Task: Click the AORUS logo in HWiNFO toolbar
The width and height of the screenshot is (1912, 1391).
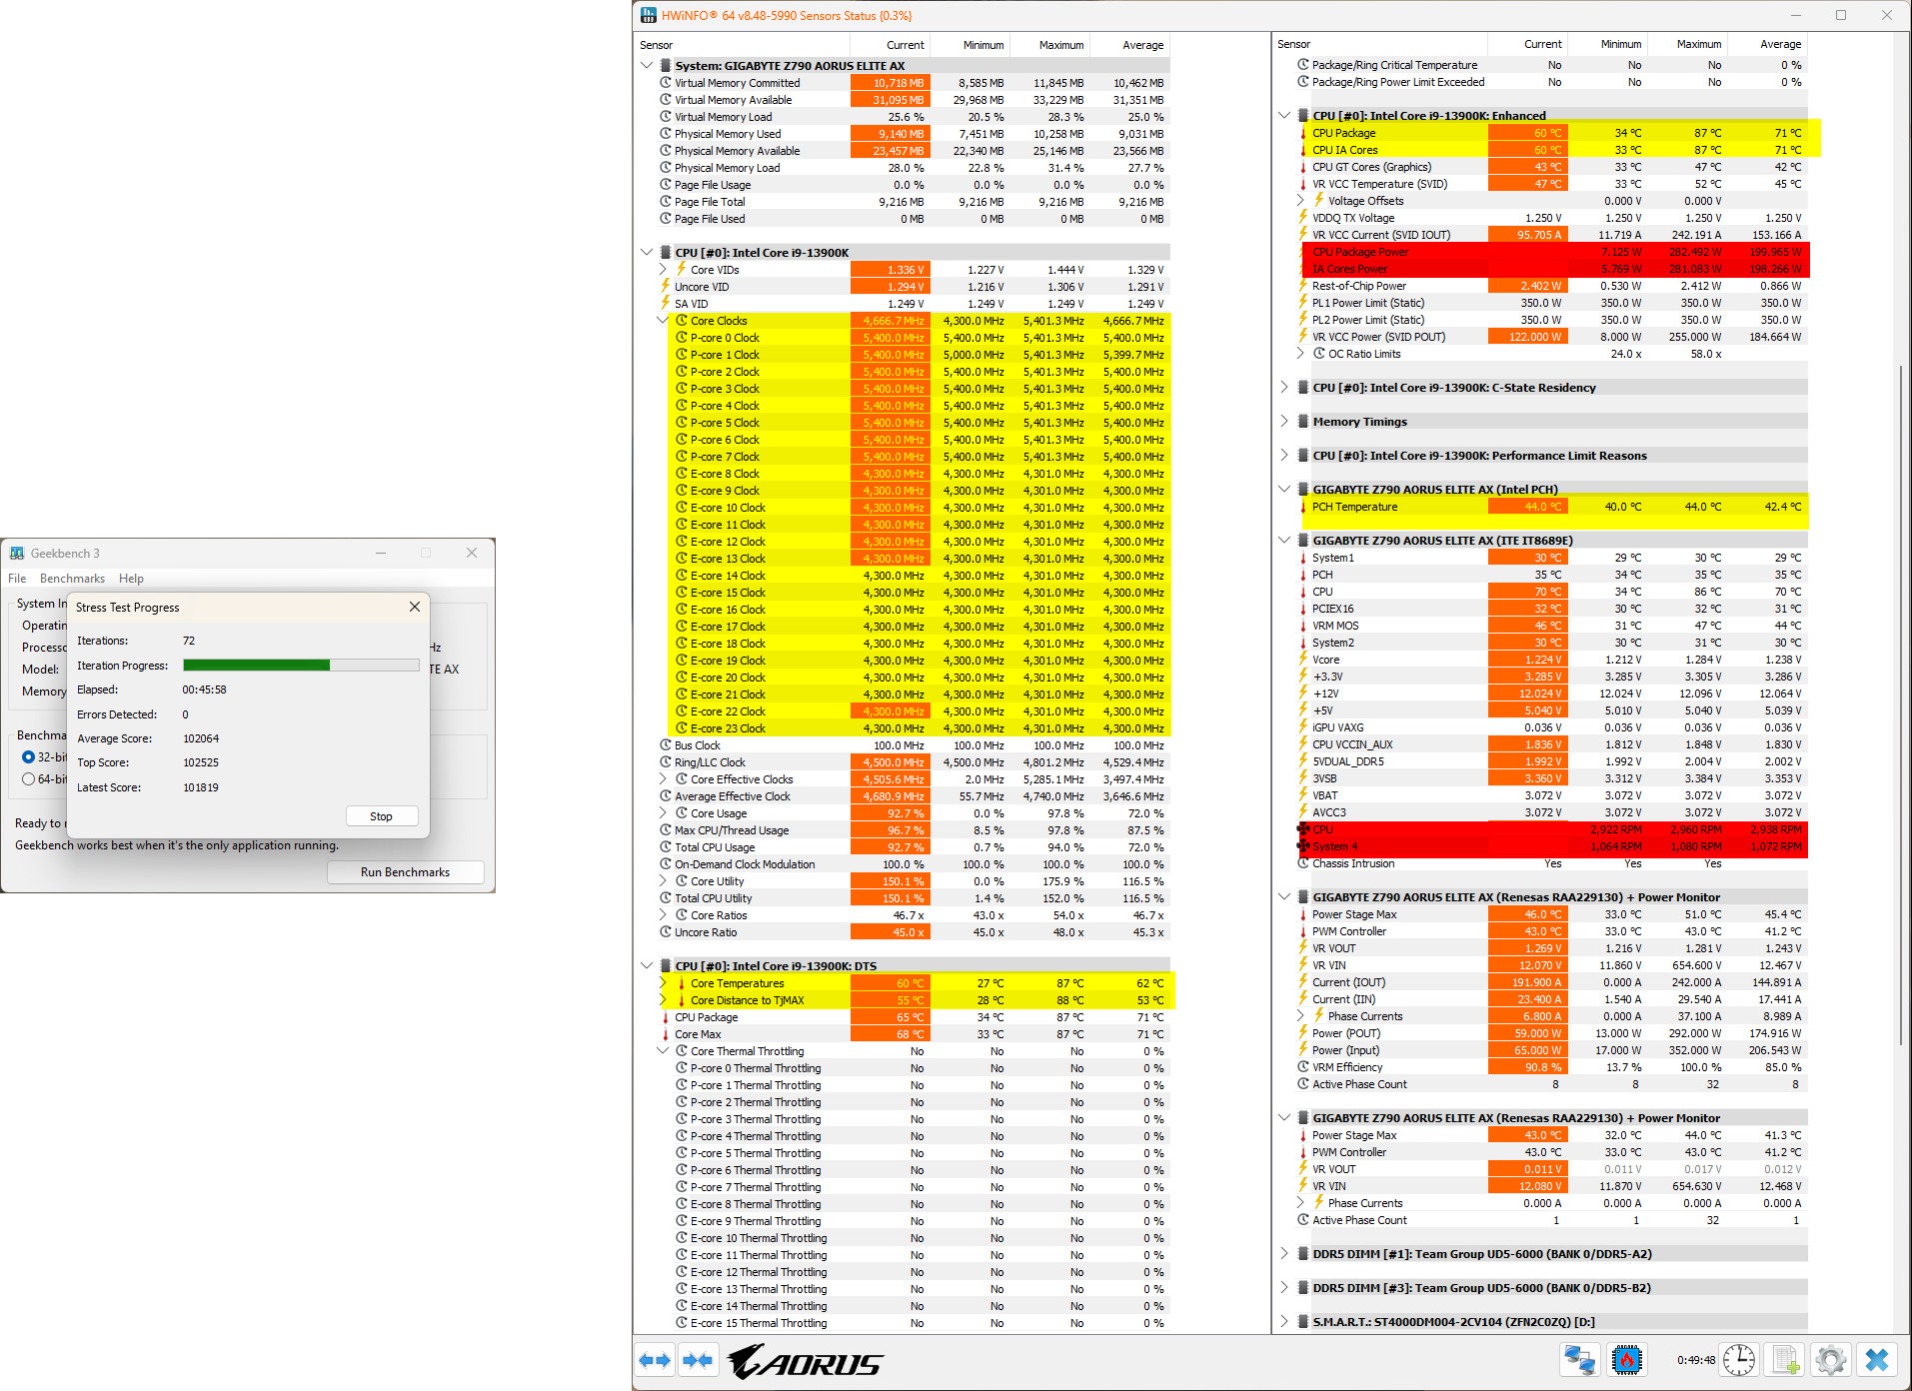Action: (x=805, y=1361)
